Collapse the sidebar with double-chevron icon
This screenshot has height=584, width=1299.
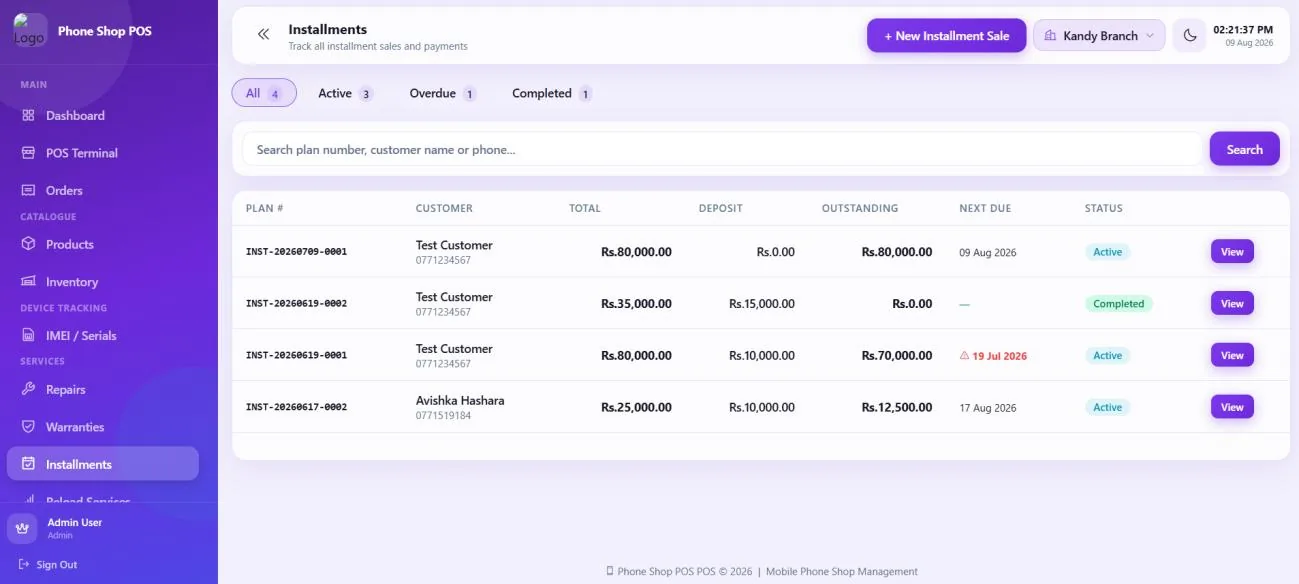pos(263,35)
